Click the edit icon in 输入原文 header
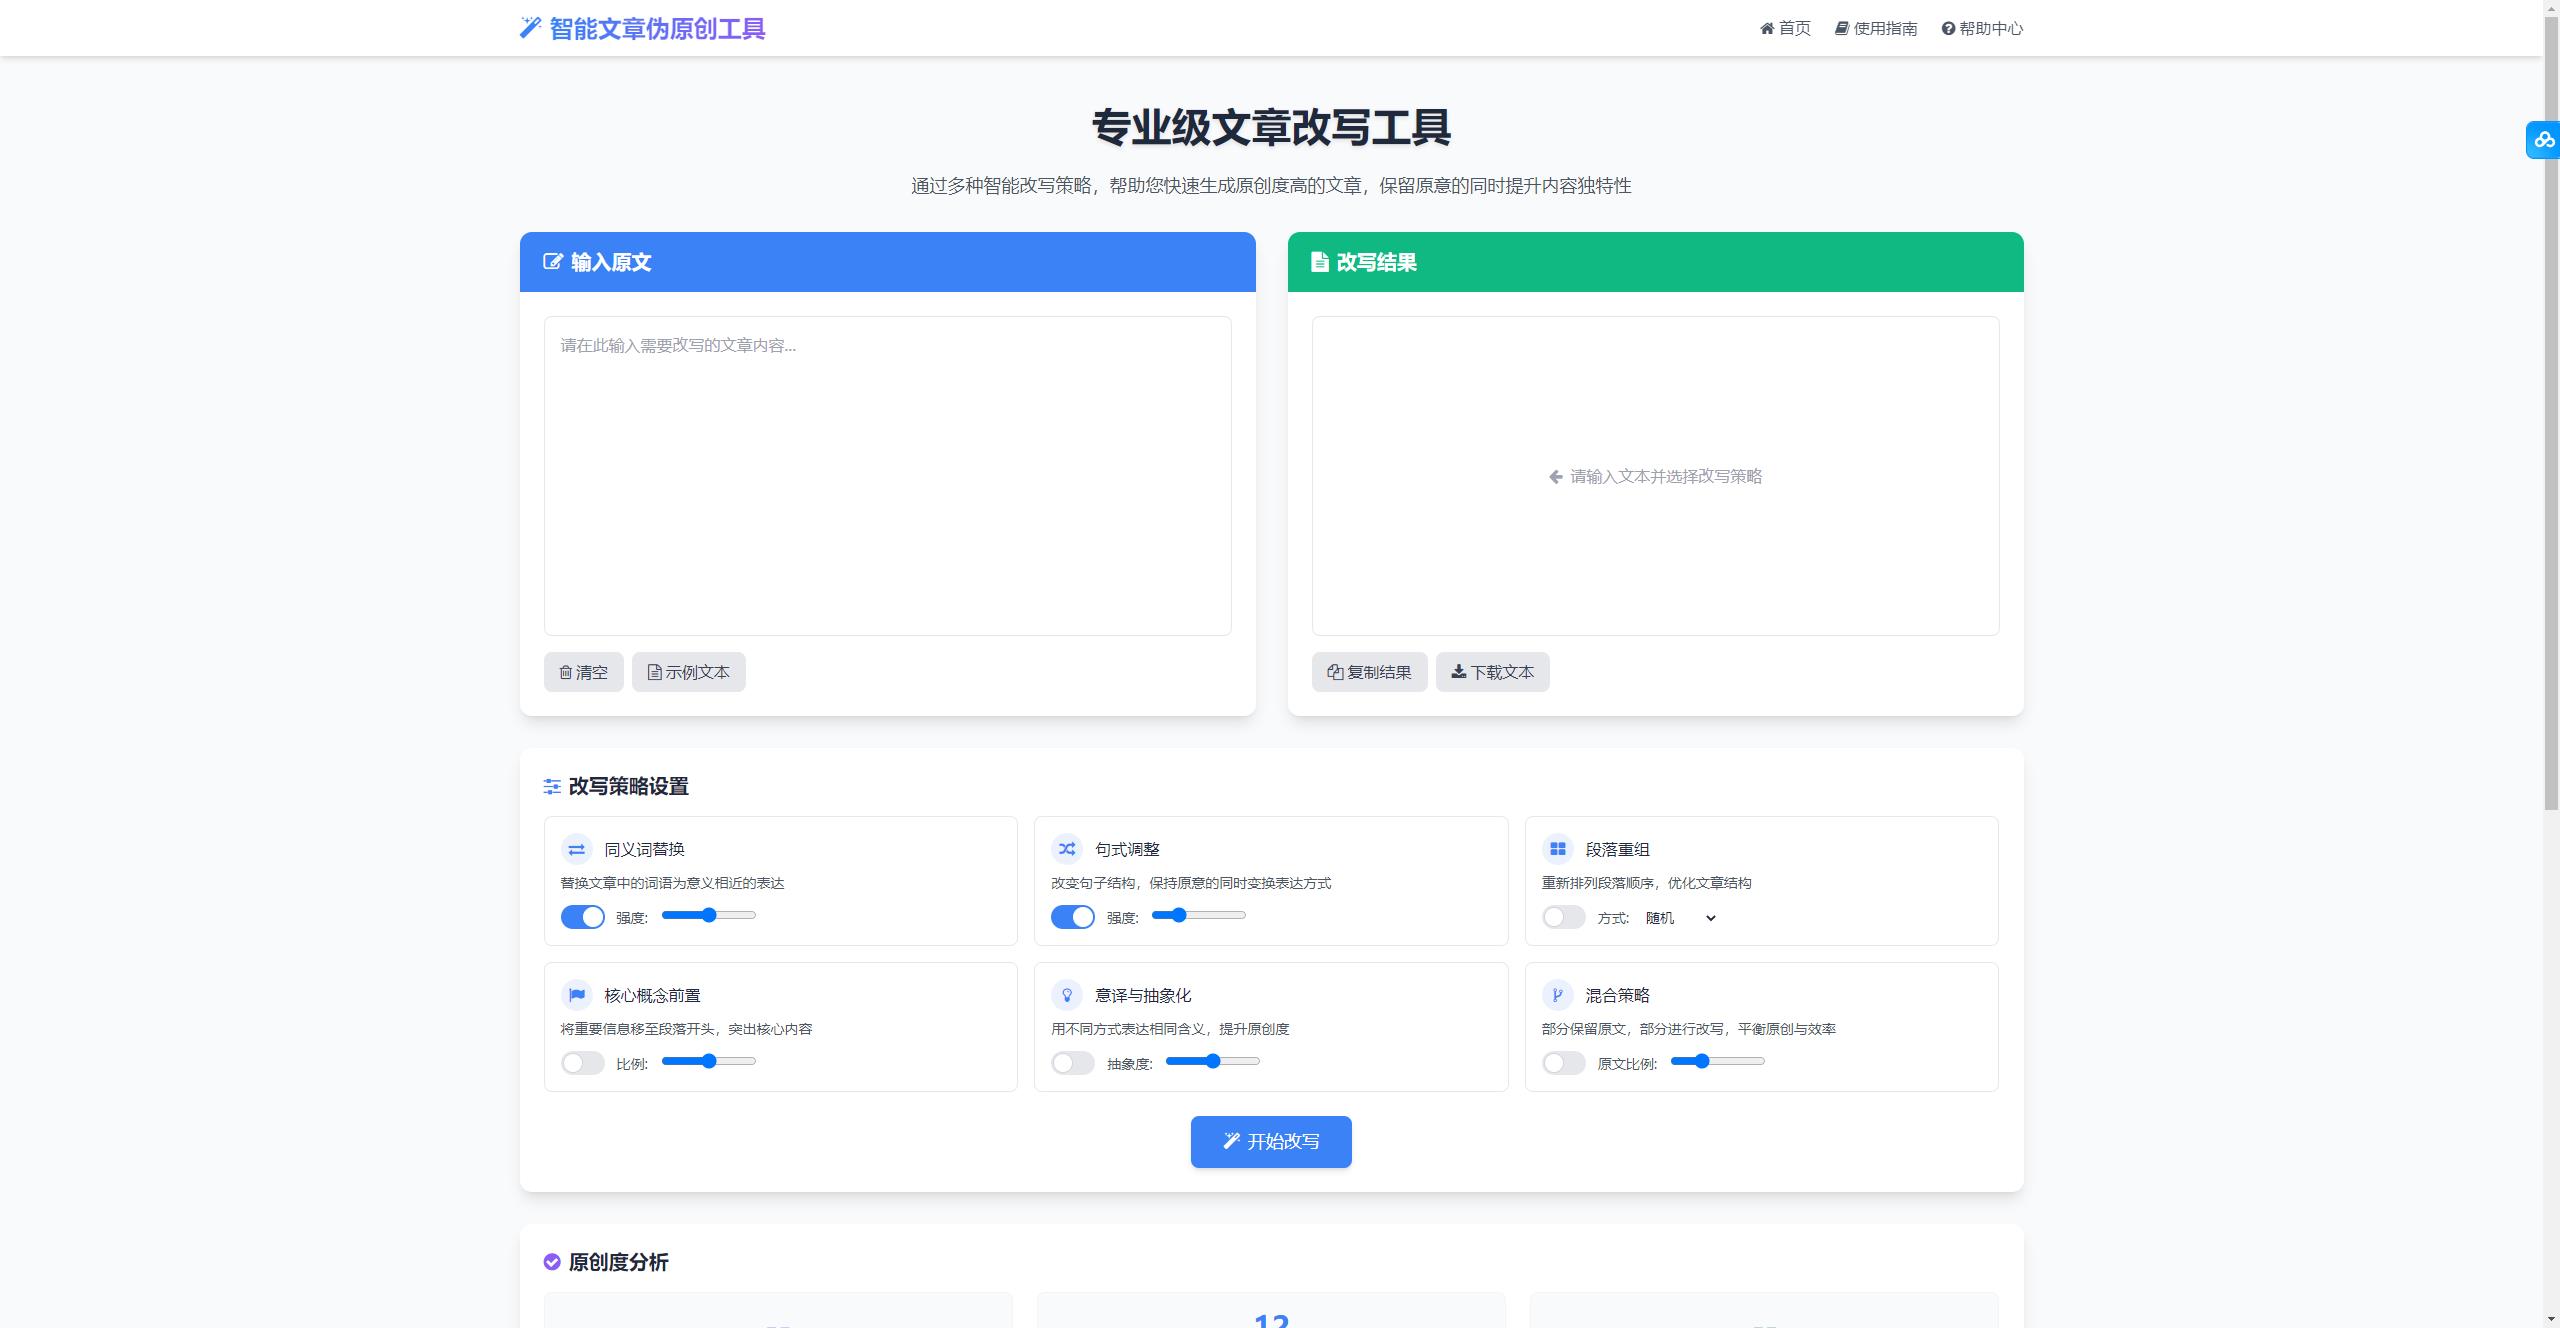 tap(551, 261)
